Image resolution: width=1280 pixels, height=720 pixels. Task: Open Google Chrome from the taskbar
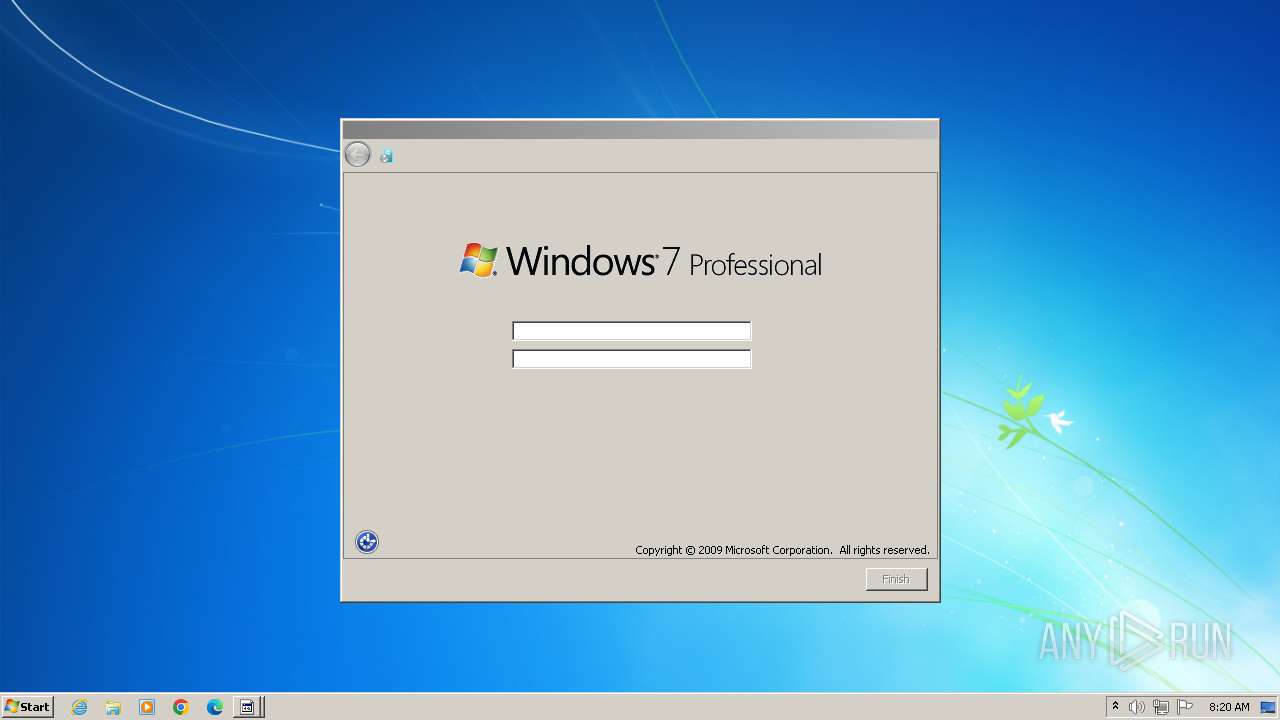click(x=181, y=707)
